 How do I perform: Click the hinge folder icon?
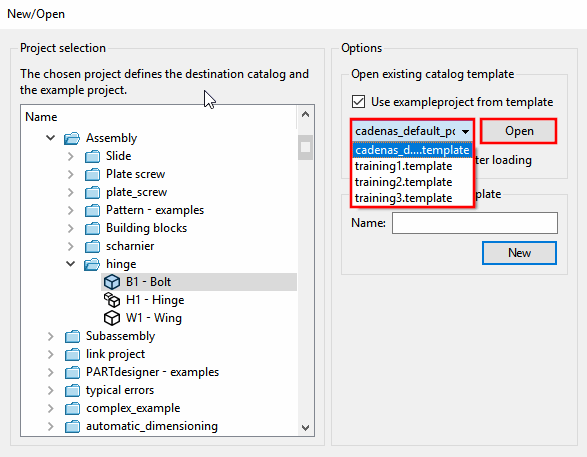pyautogui.click(x=92, y=264)
